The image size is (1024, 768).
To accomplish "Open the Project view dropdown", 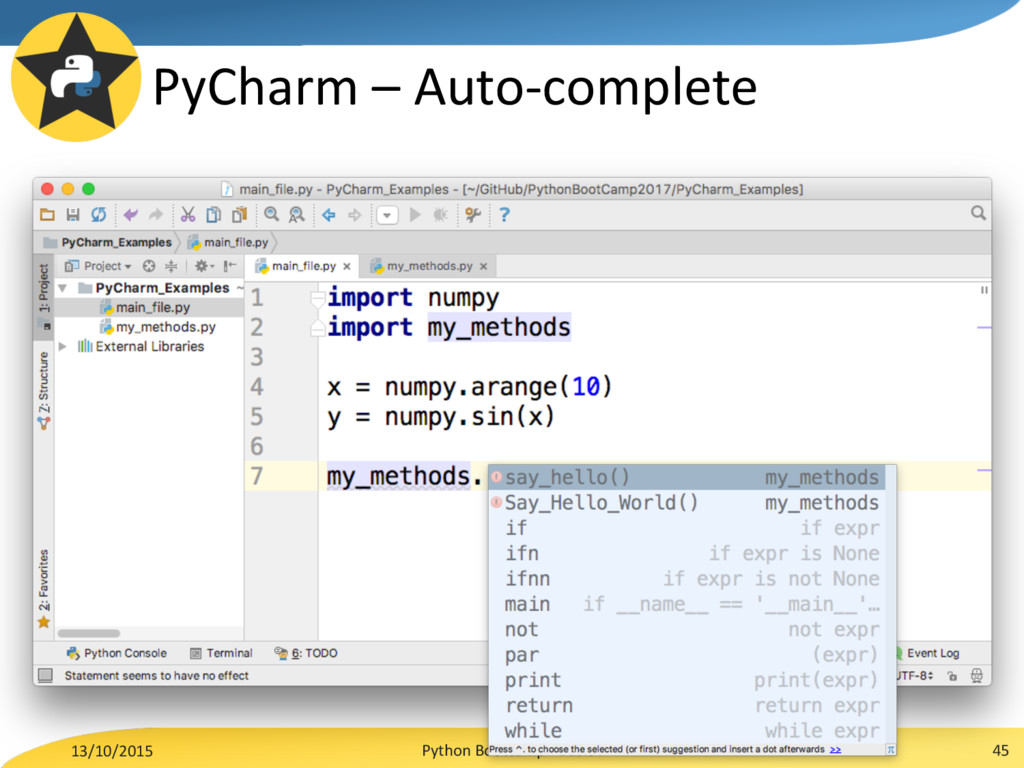I will pyautogui.click(x=99, y=266).
